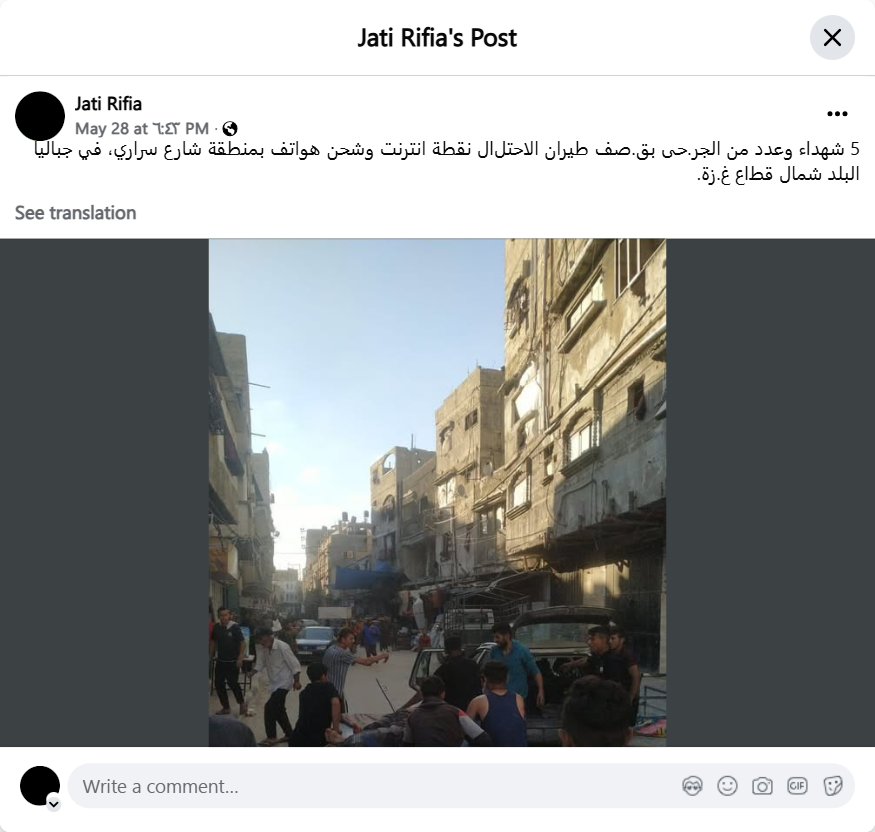Click the globe public audience icon
The image size is (875, 832).
pyautogui.click(x=230, y=129)
